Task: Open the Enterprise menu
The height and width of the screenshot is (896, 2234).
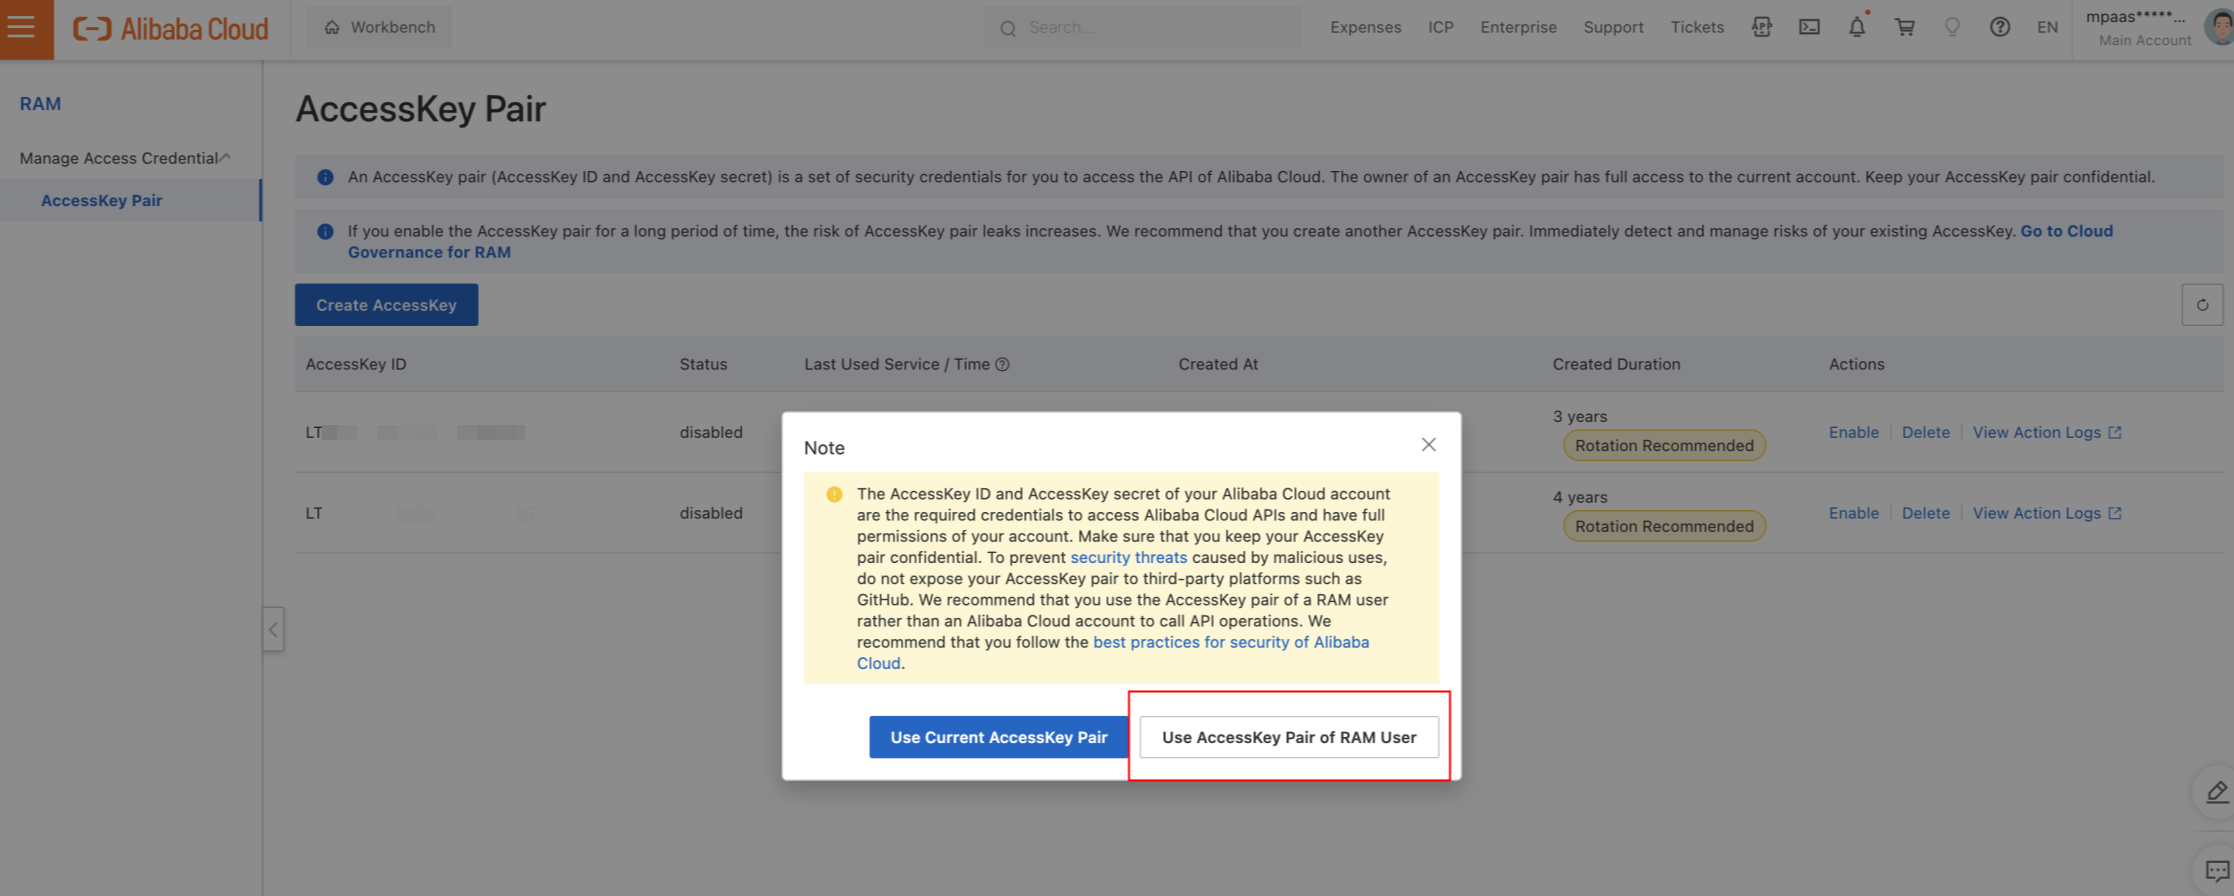Action: (1518, 27)
